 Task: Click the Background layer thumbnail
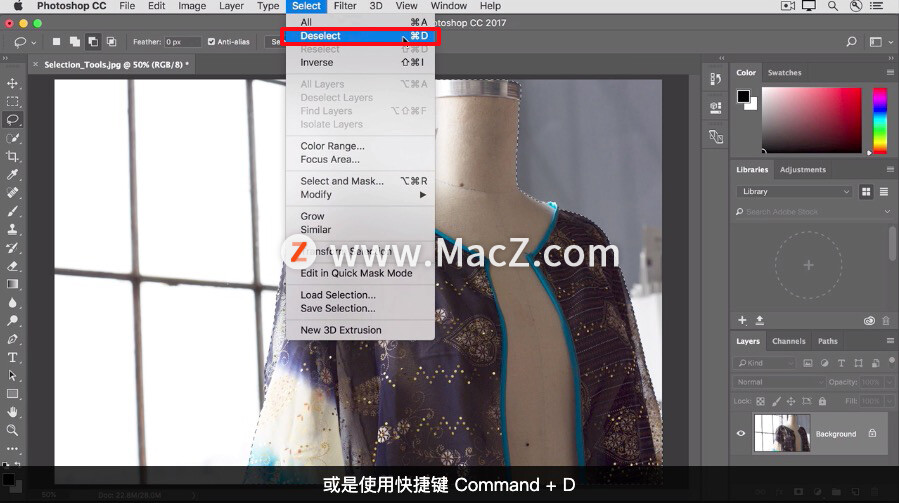[x=782, y=434]
